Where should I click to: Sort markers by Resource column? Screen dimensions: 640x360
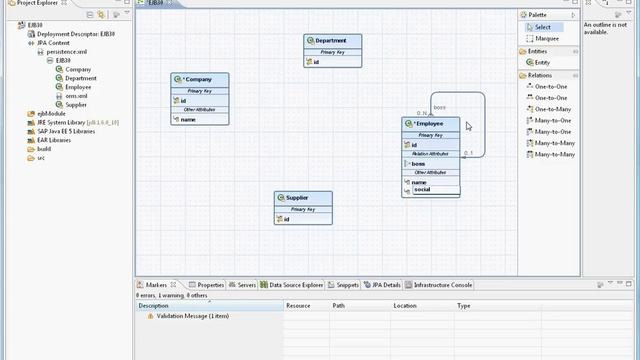(307, 306)
